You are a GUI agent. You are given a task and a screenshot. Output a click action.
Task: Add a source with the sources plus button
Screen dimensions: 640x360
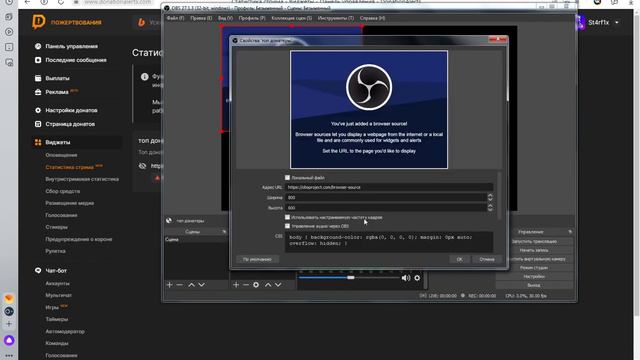(236, 284)
